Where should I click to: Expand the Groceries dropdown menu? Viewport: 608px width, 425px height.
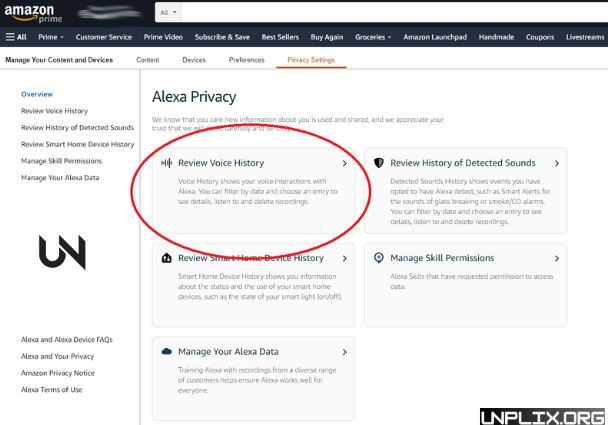point(373,37)
